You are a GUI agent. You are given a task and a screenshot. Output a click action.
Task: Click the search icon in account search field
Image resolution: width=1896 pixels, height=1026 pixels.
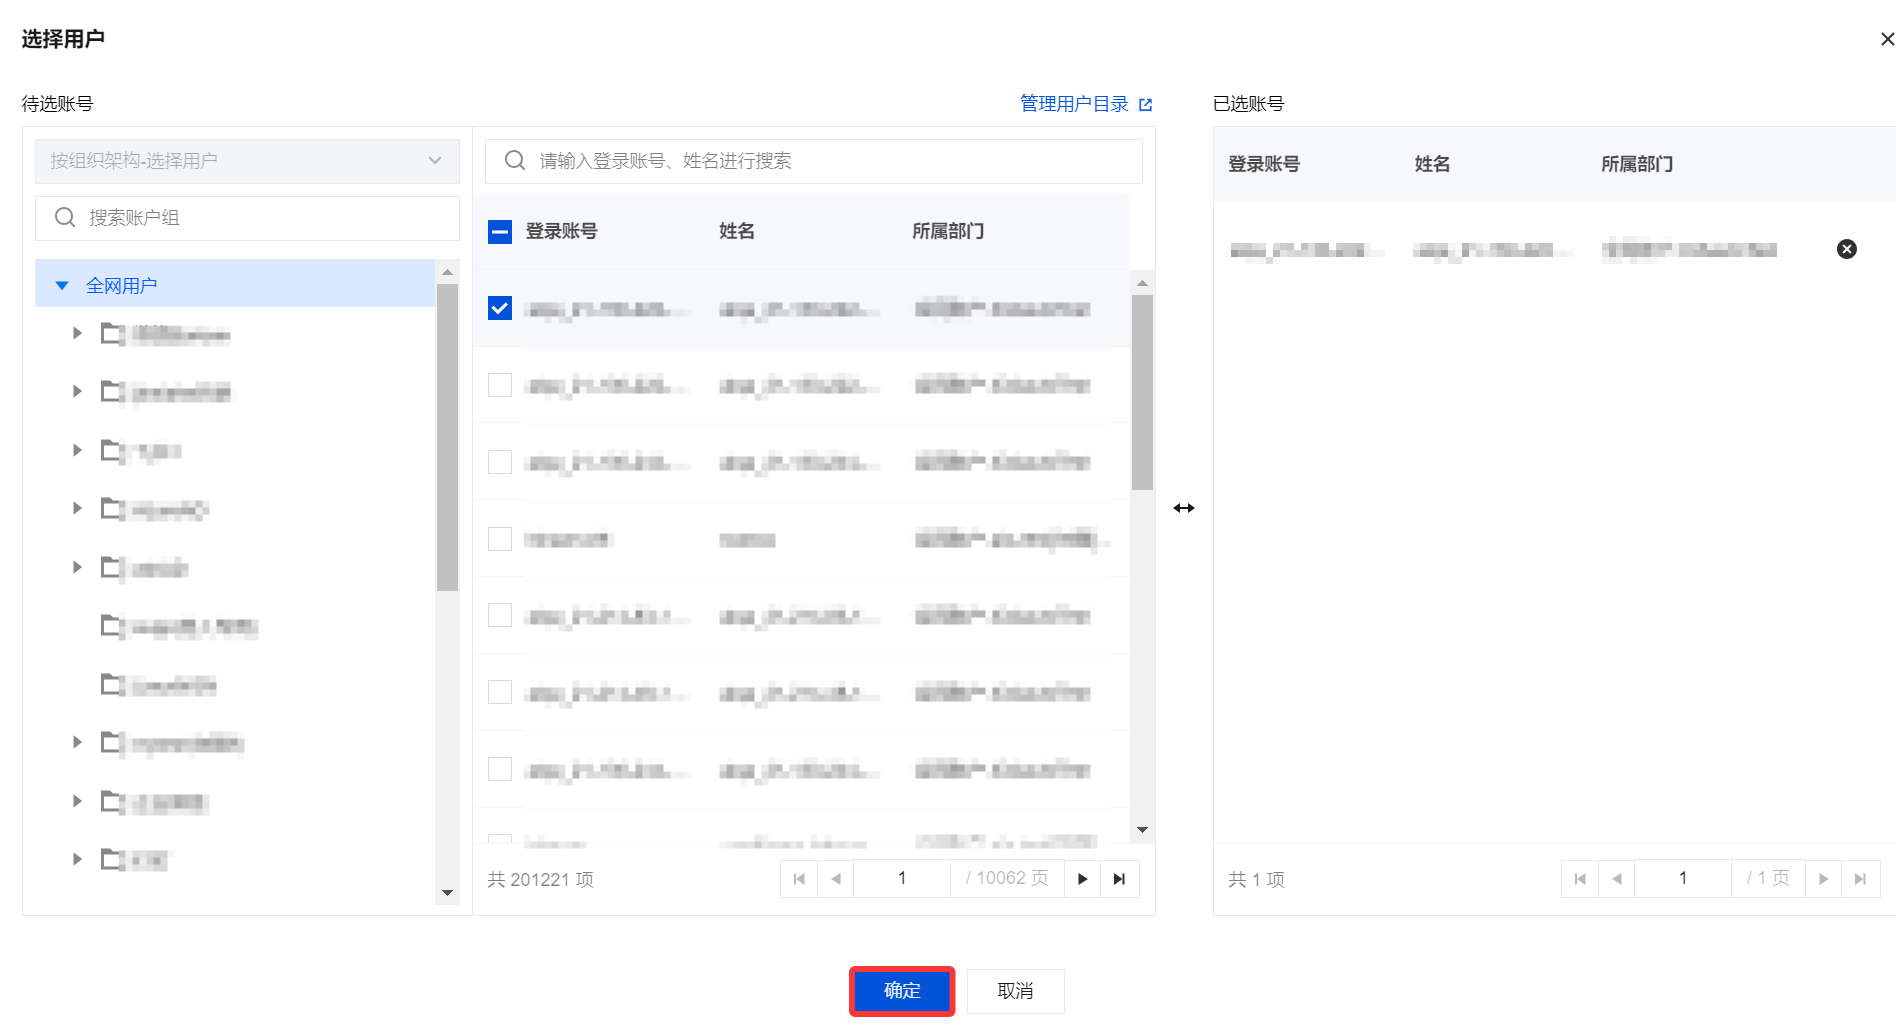click(515, 161)
